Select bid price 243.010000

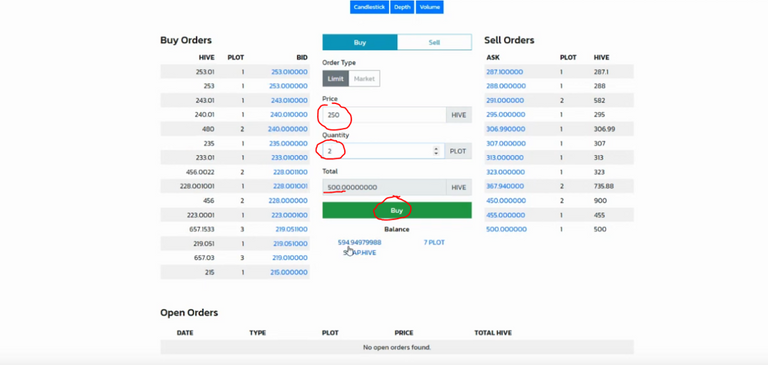289,100
